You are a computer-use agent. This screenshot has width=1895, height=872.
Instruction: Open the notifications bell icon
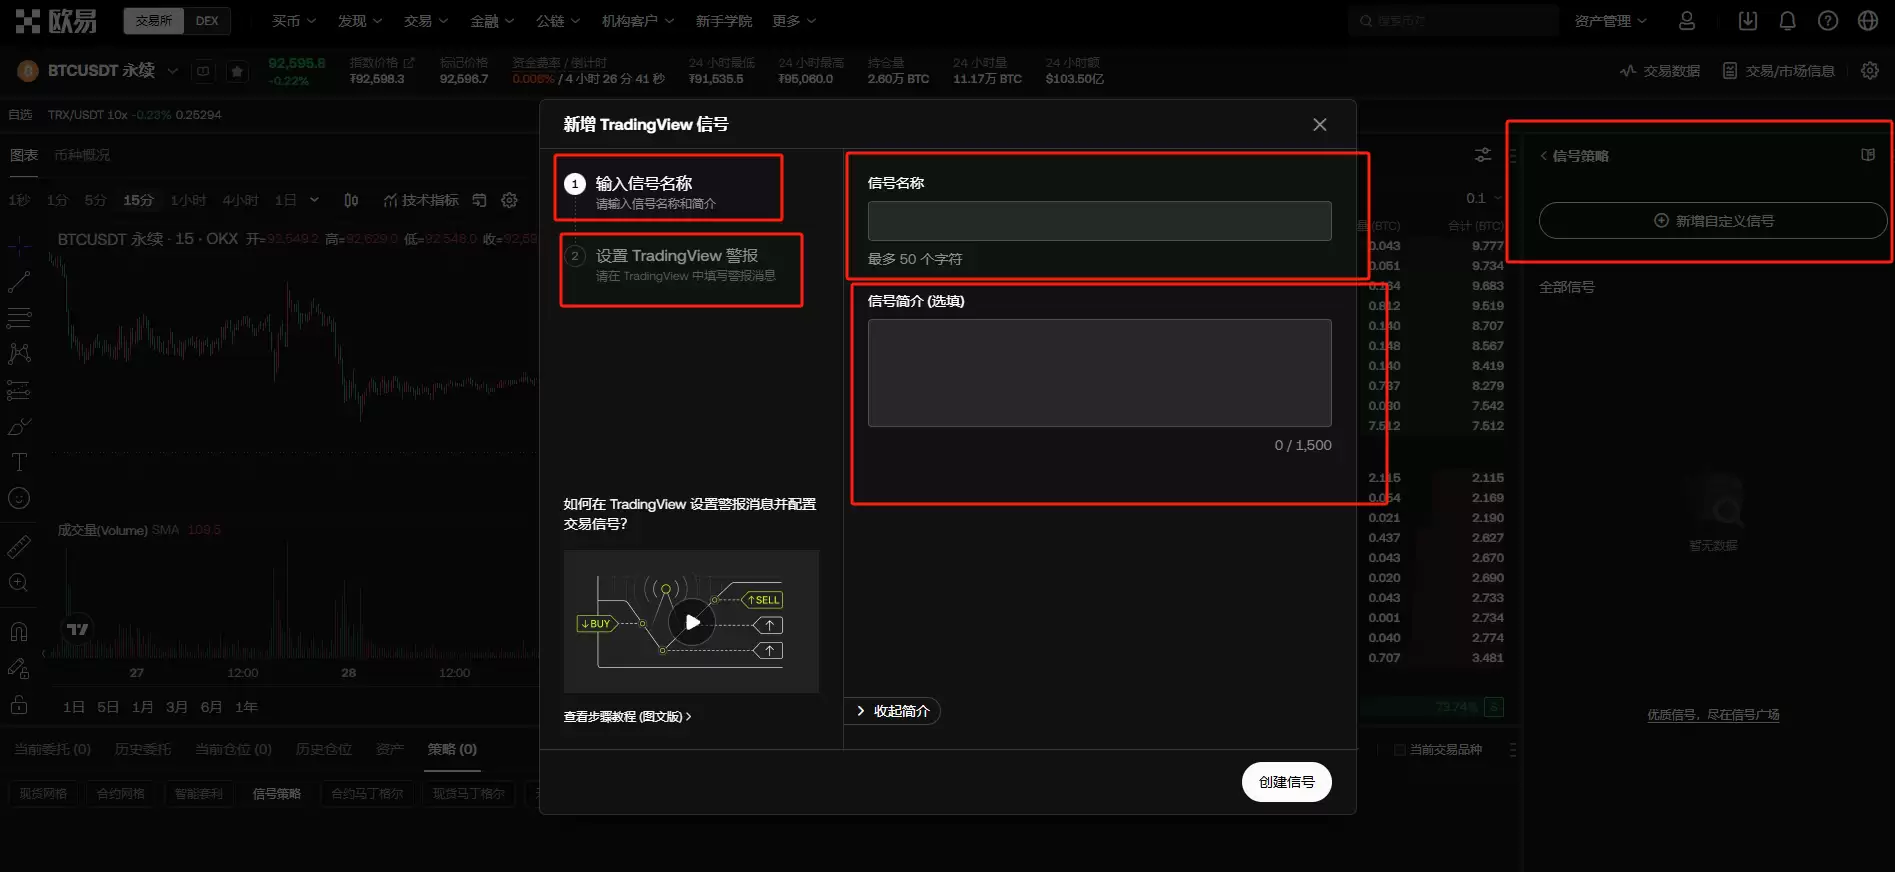coord(1787,21)
